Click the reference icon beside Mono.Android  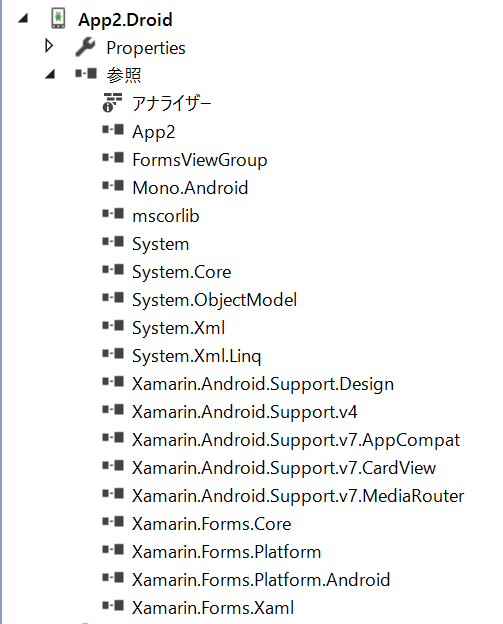tap(113, 185)
